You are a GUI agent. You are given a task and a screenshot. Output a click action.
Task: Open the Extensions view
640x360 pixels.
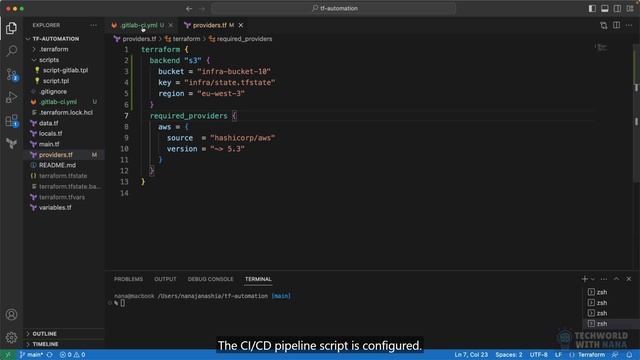coord(11,121)
